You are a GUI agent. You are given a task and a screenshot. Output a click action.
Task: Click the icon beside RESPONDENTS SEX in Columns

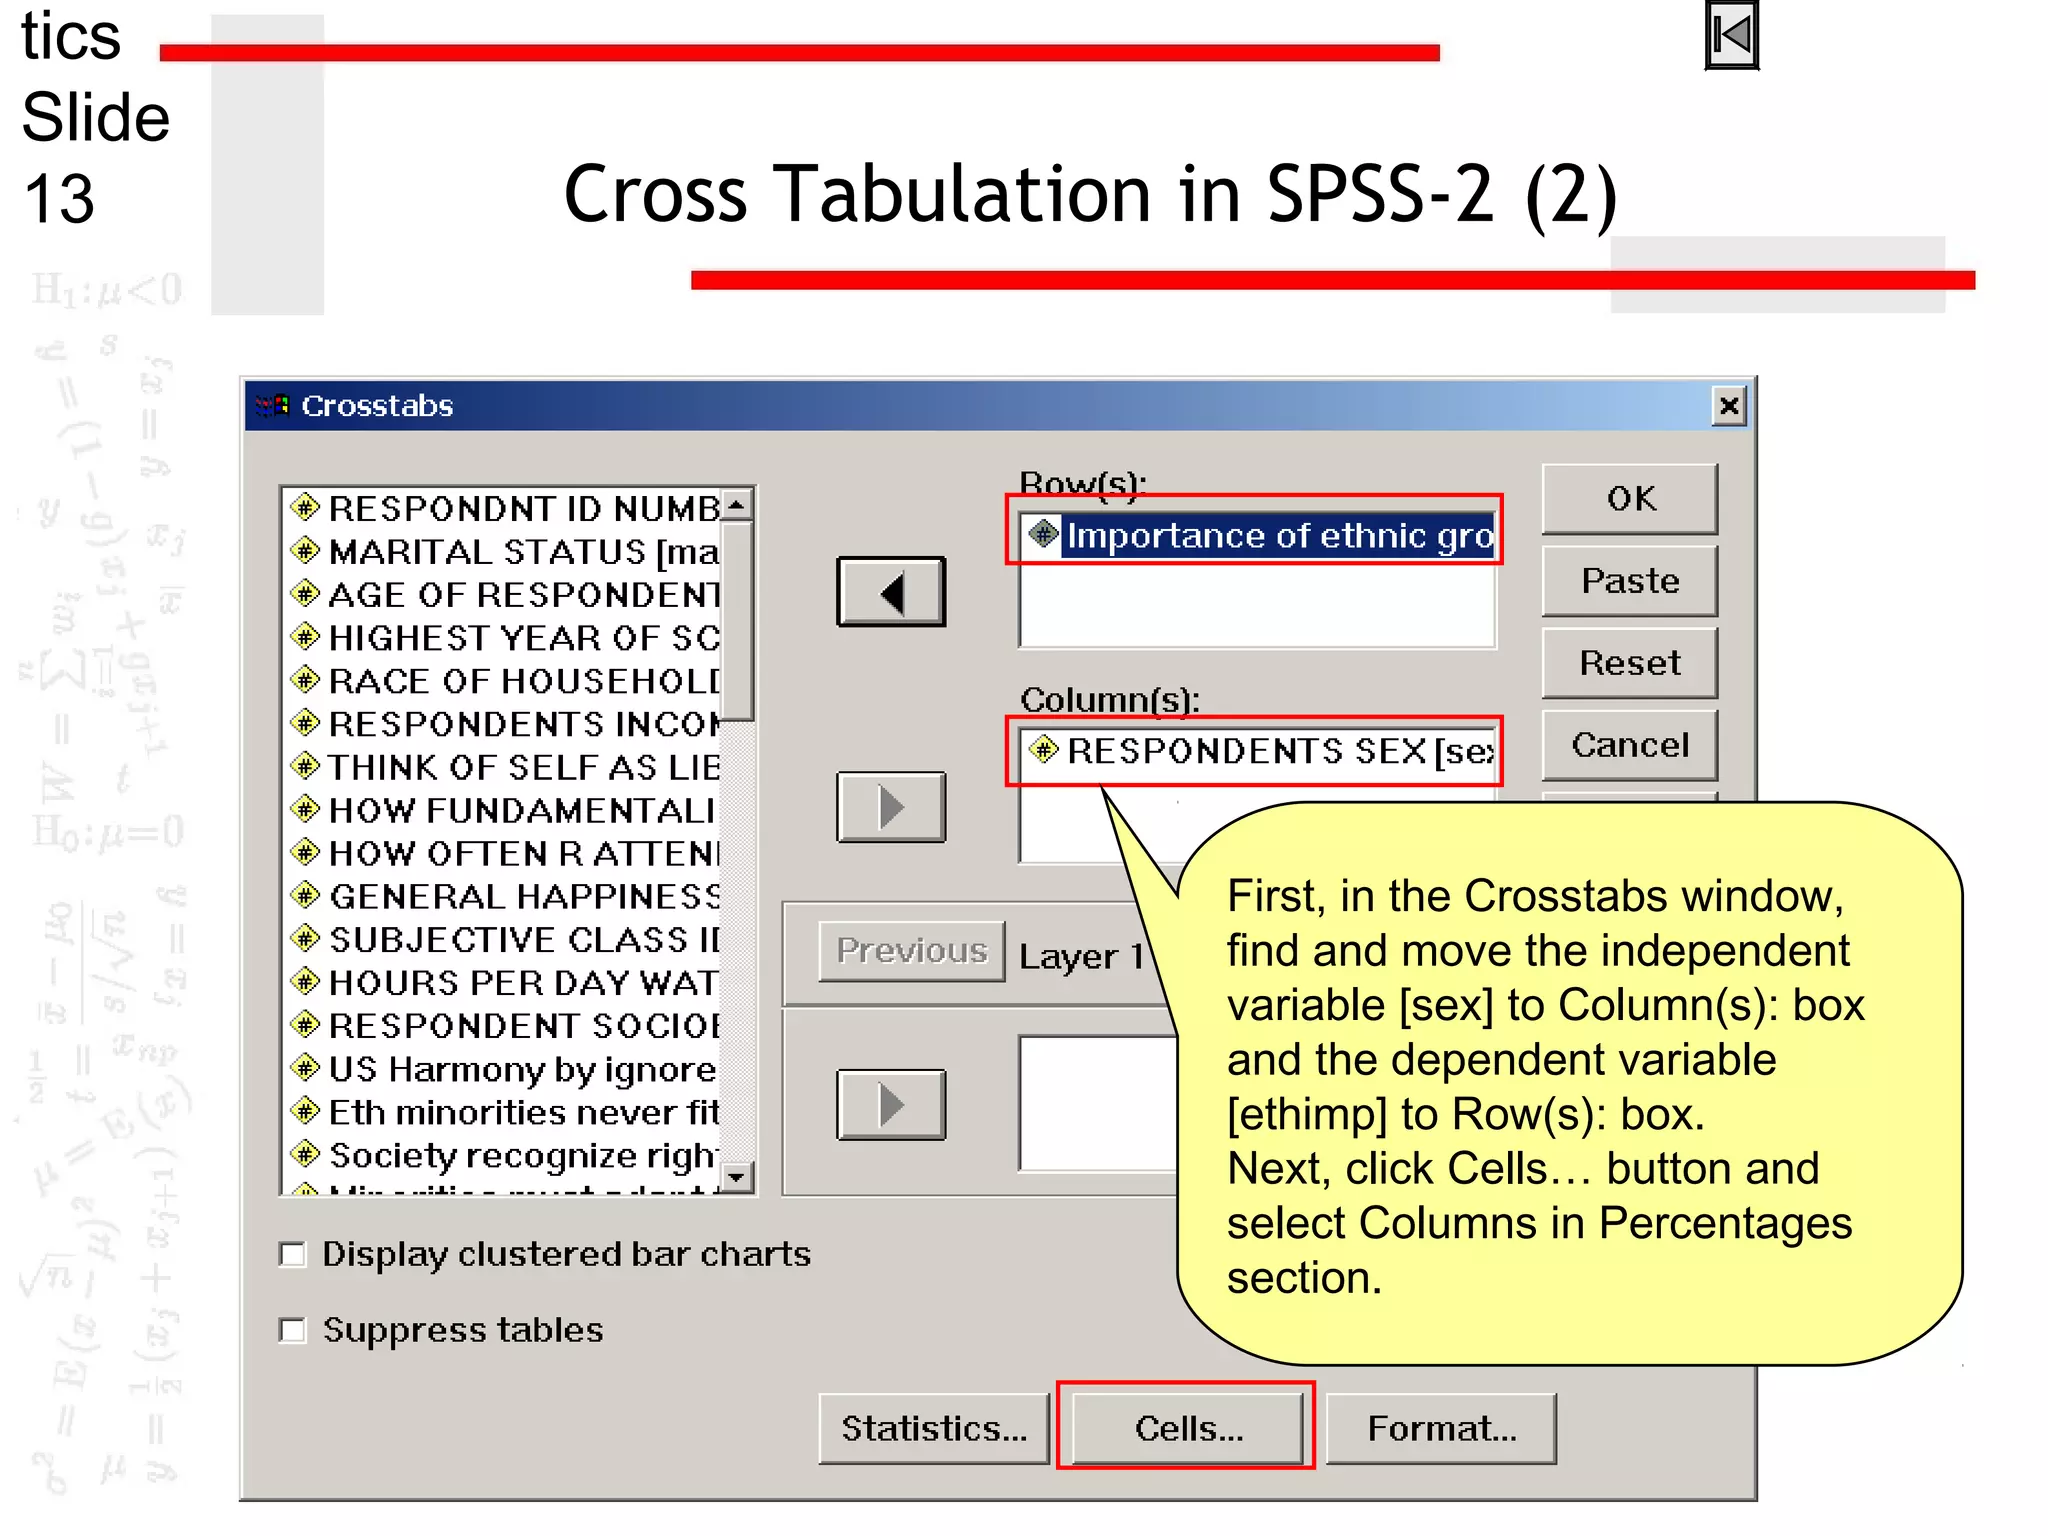1043,749
